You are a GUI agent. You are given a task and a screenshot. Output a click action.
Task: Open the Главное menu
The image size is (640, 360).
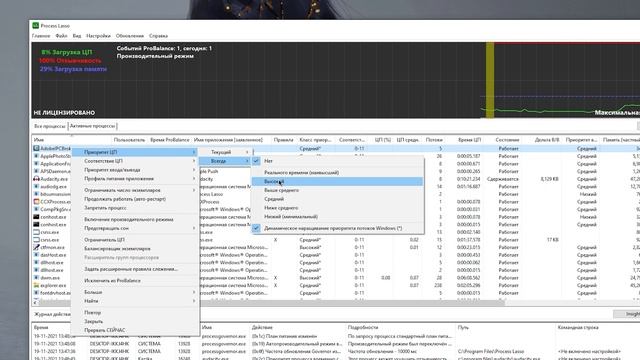[41, 36]
